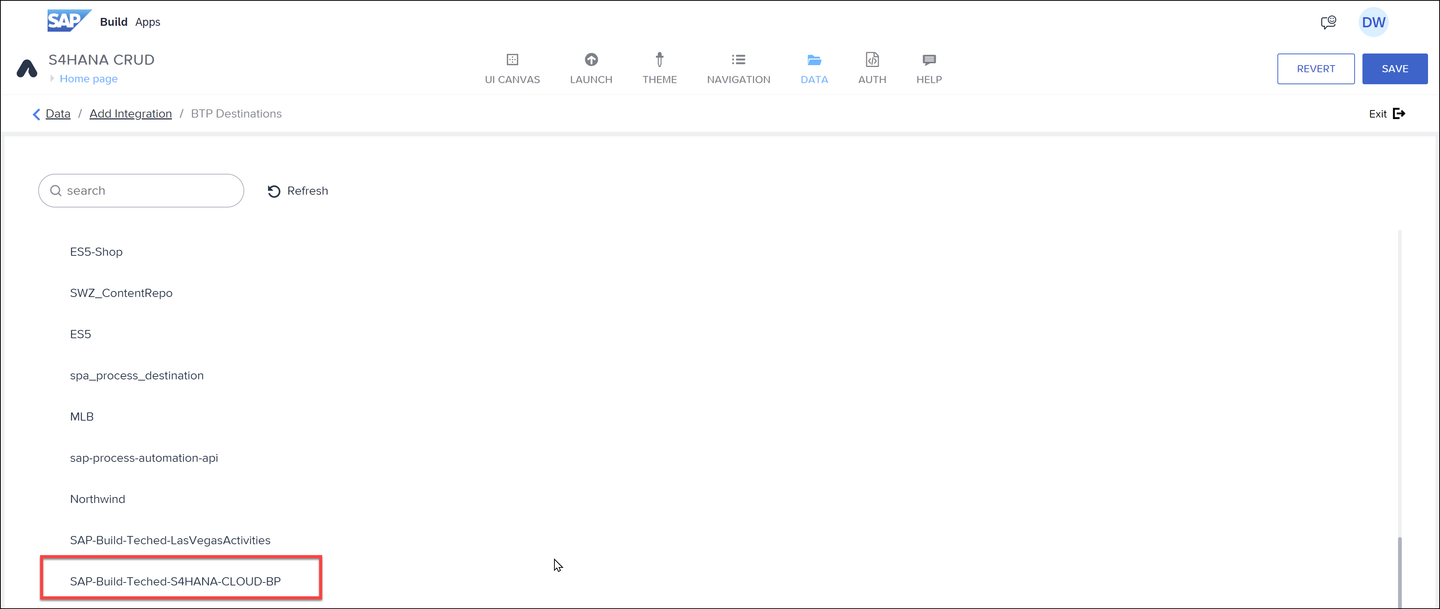
Task: Click the Save button
Action: [1395, 69]
